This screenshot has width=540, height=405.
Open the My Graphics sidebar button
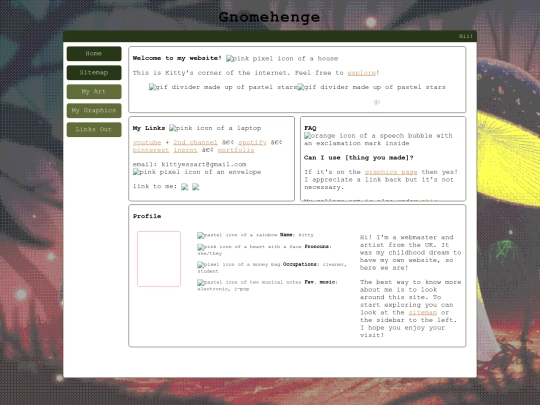point(94,111)
